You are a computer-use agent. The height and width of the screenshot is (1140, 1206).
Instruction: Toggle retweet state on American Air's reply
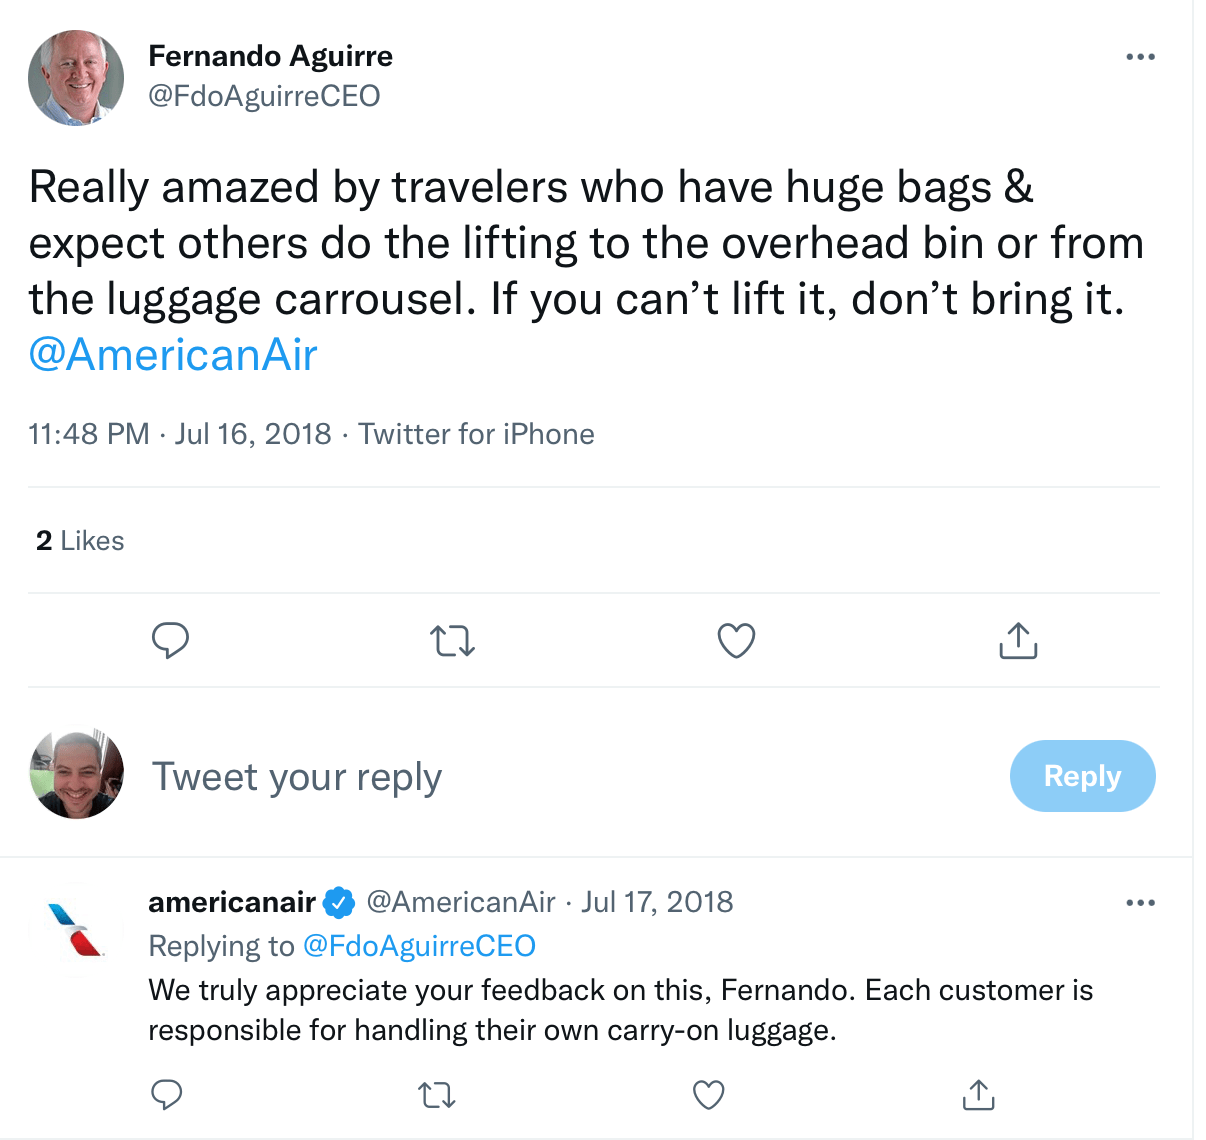click(x=436, y=1095)
